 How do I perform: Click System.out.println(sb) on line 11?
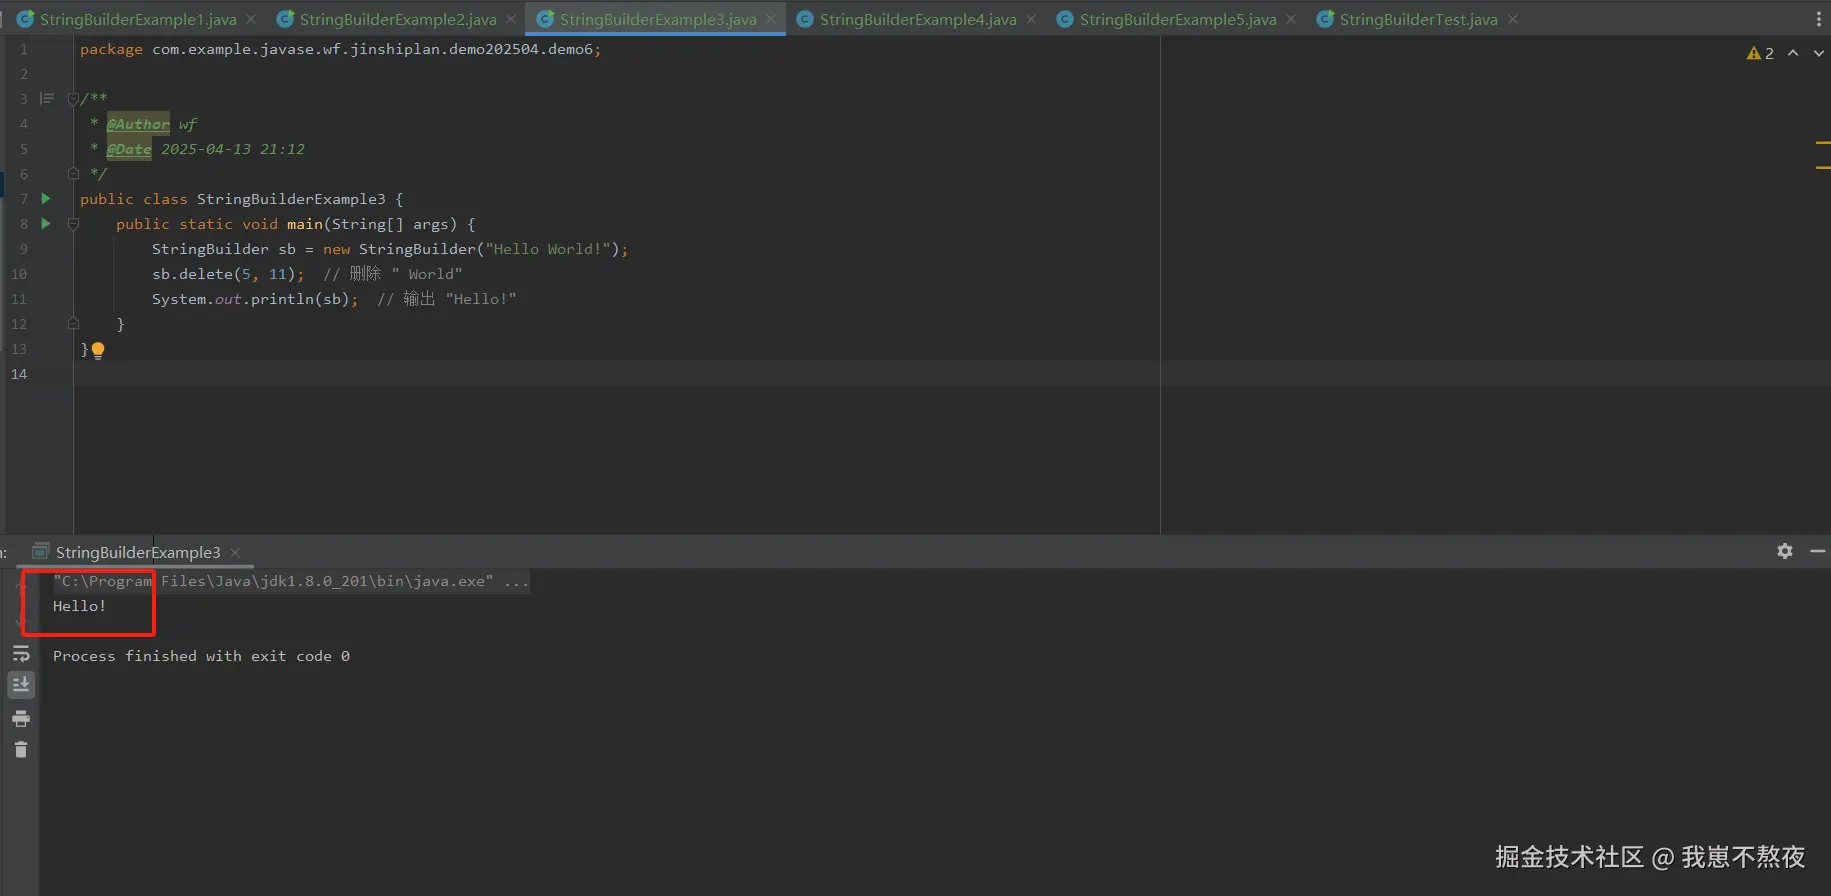[x=255, y=299]
